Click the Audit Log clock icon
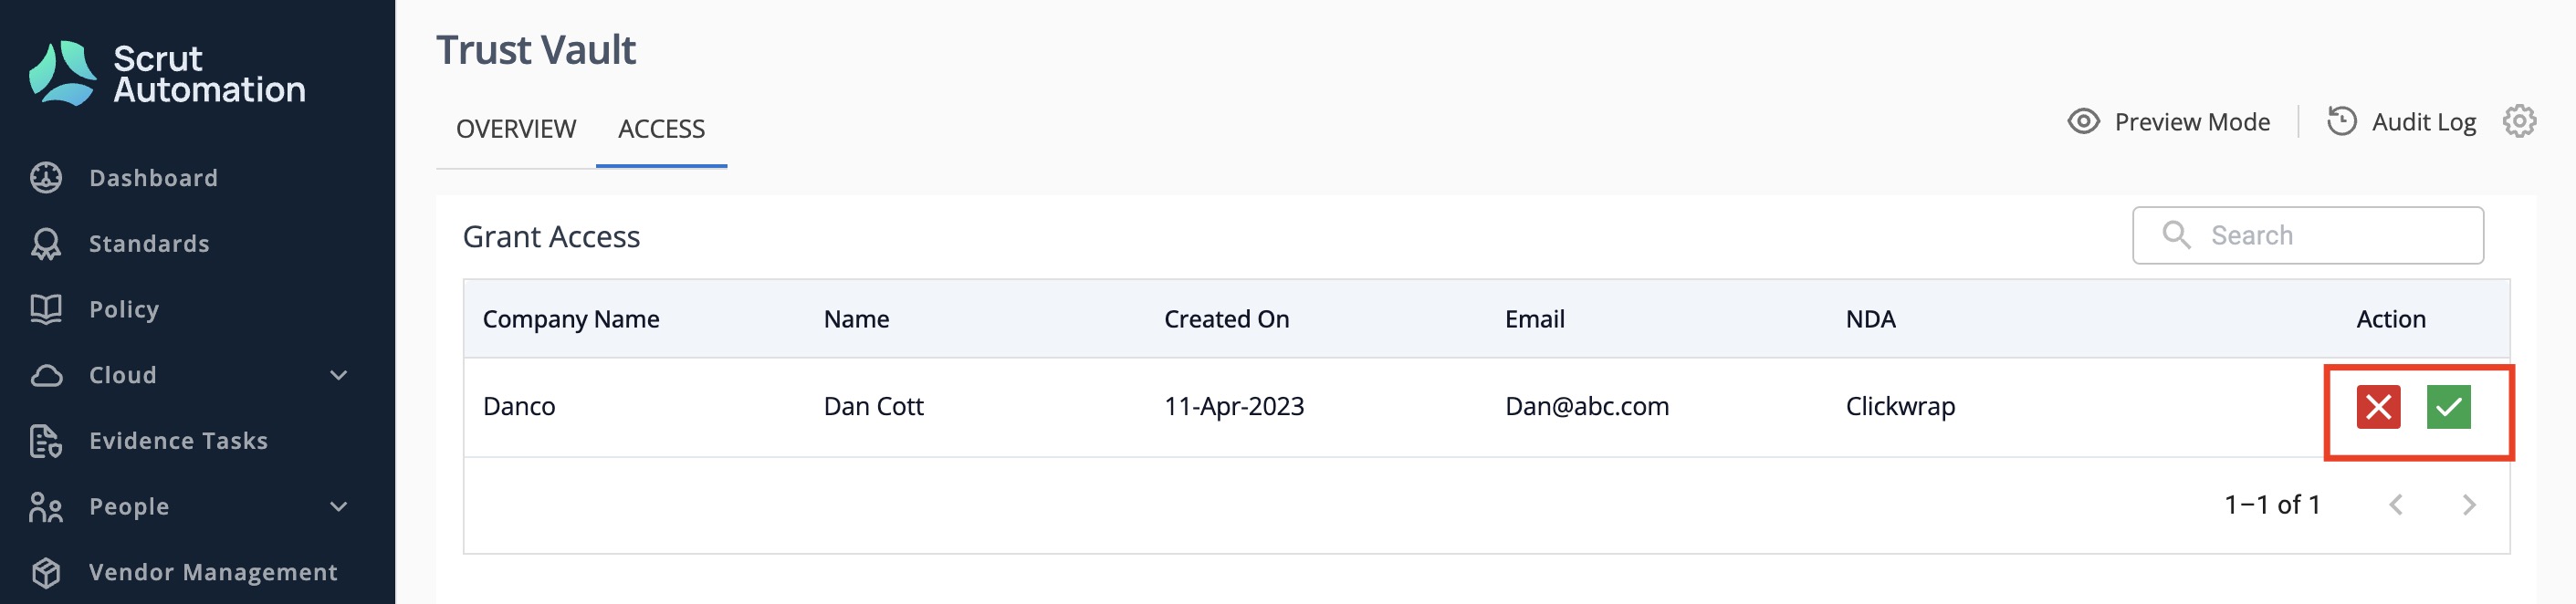This screenshot has height=604, width=2576. tap(2341, 121)
